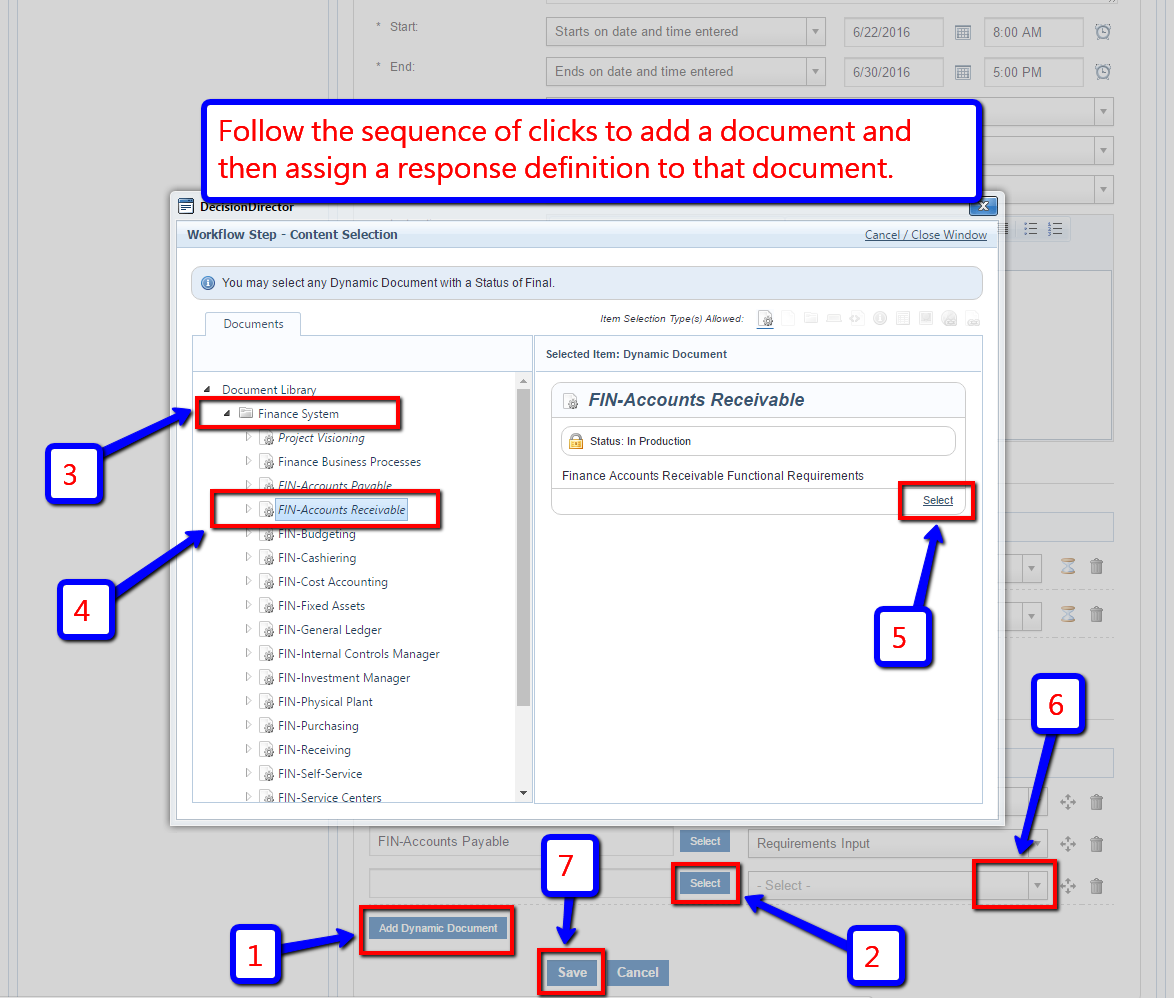Image resolution: width=1174 pixels, height=998 pixels.
Task: Expand the FIN-Investment Manager node
Action: tap(248, 677)
